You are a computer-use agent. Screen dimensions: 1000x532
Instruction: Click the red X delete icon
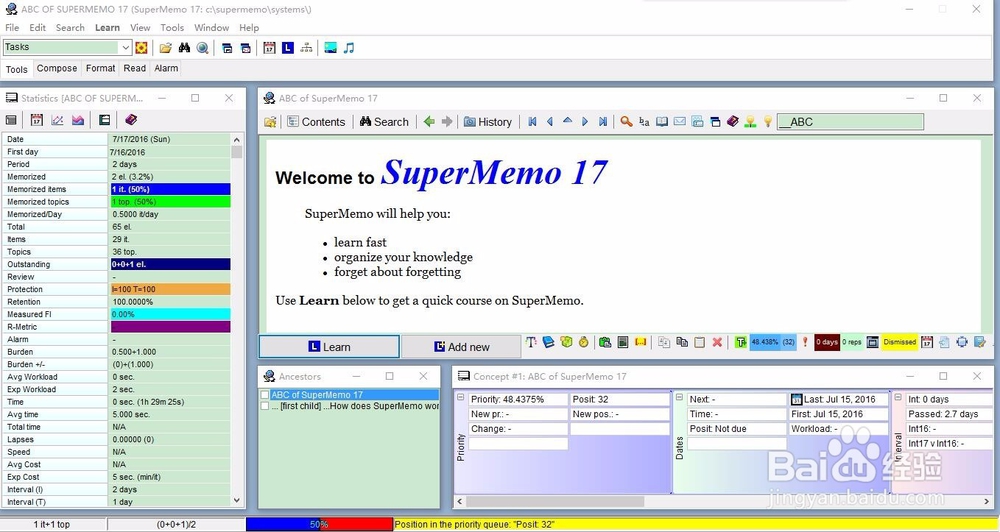(717, 343)
